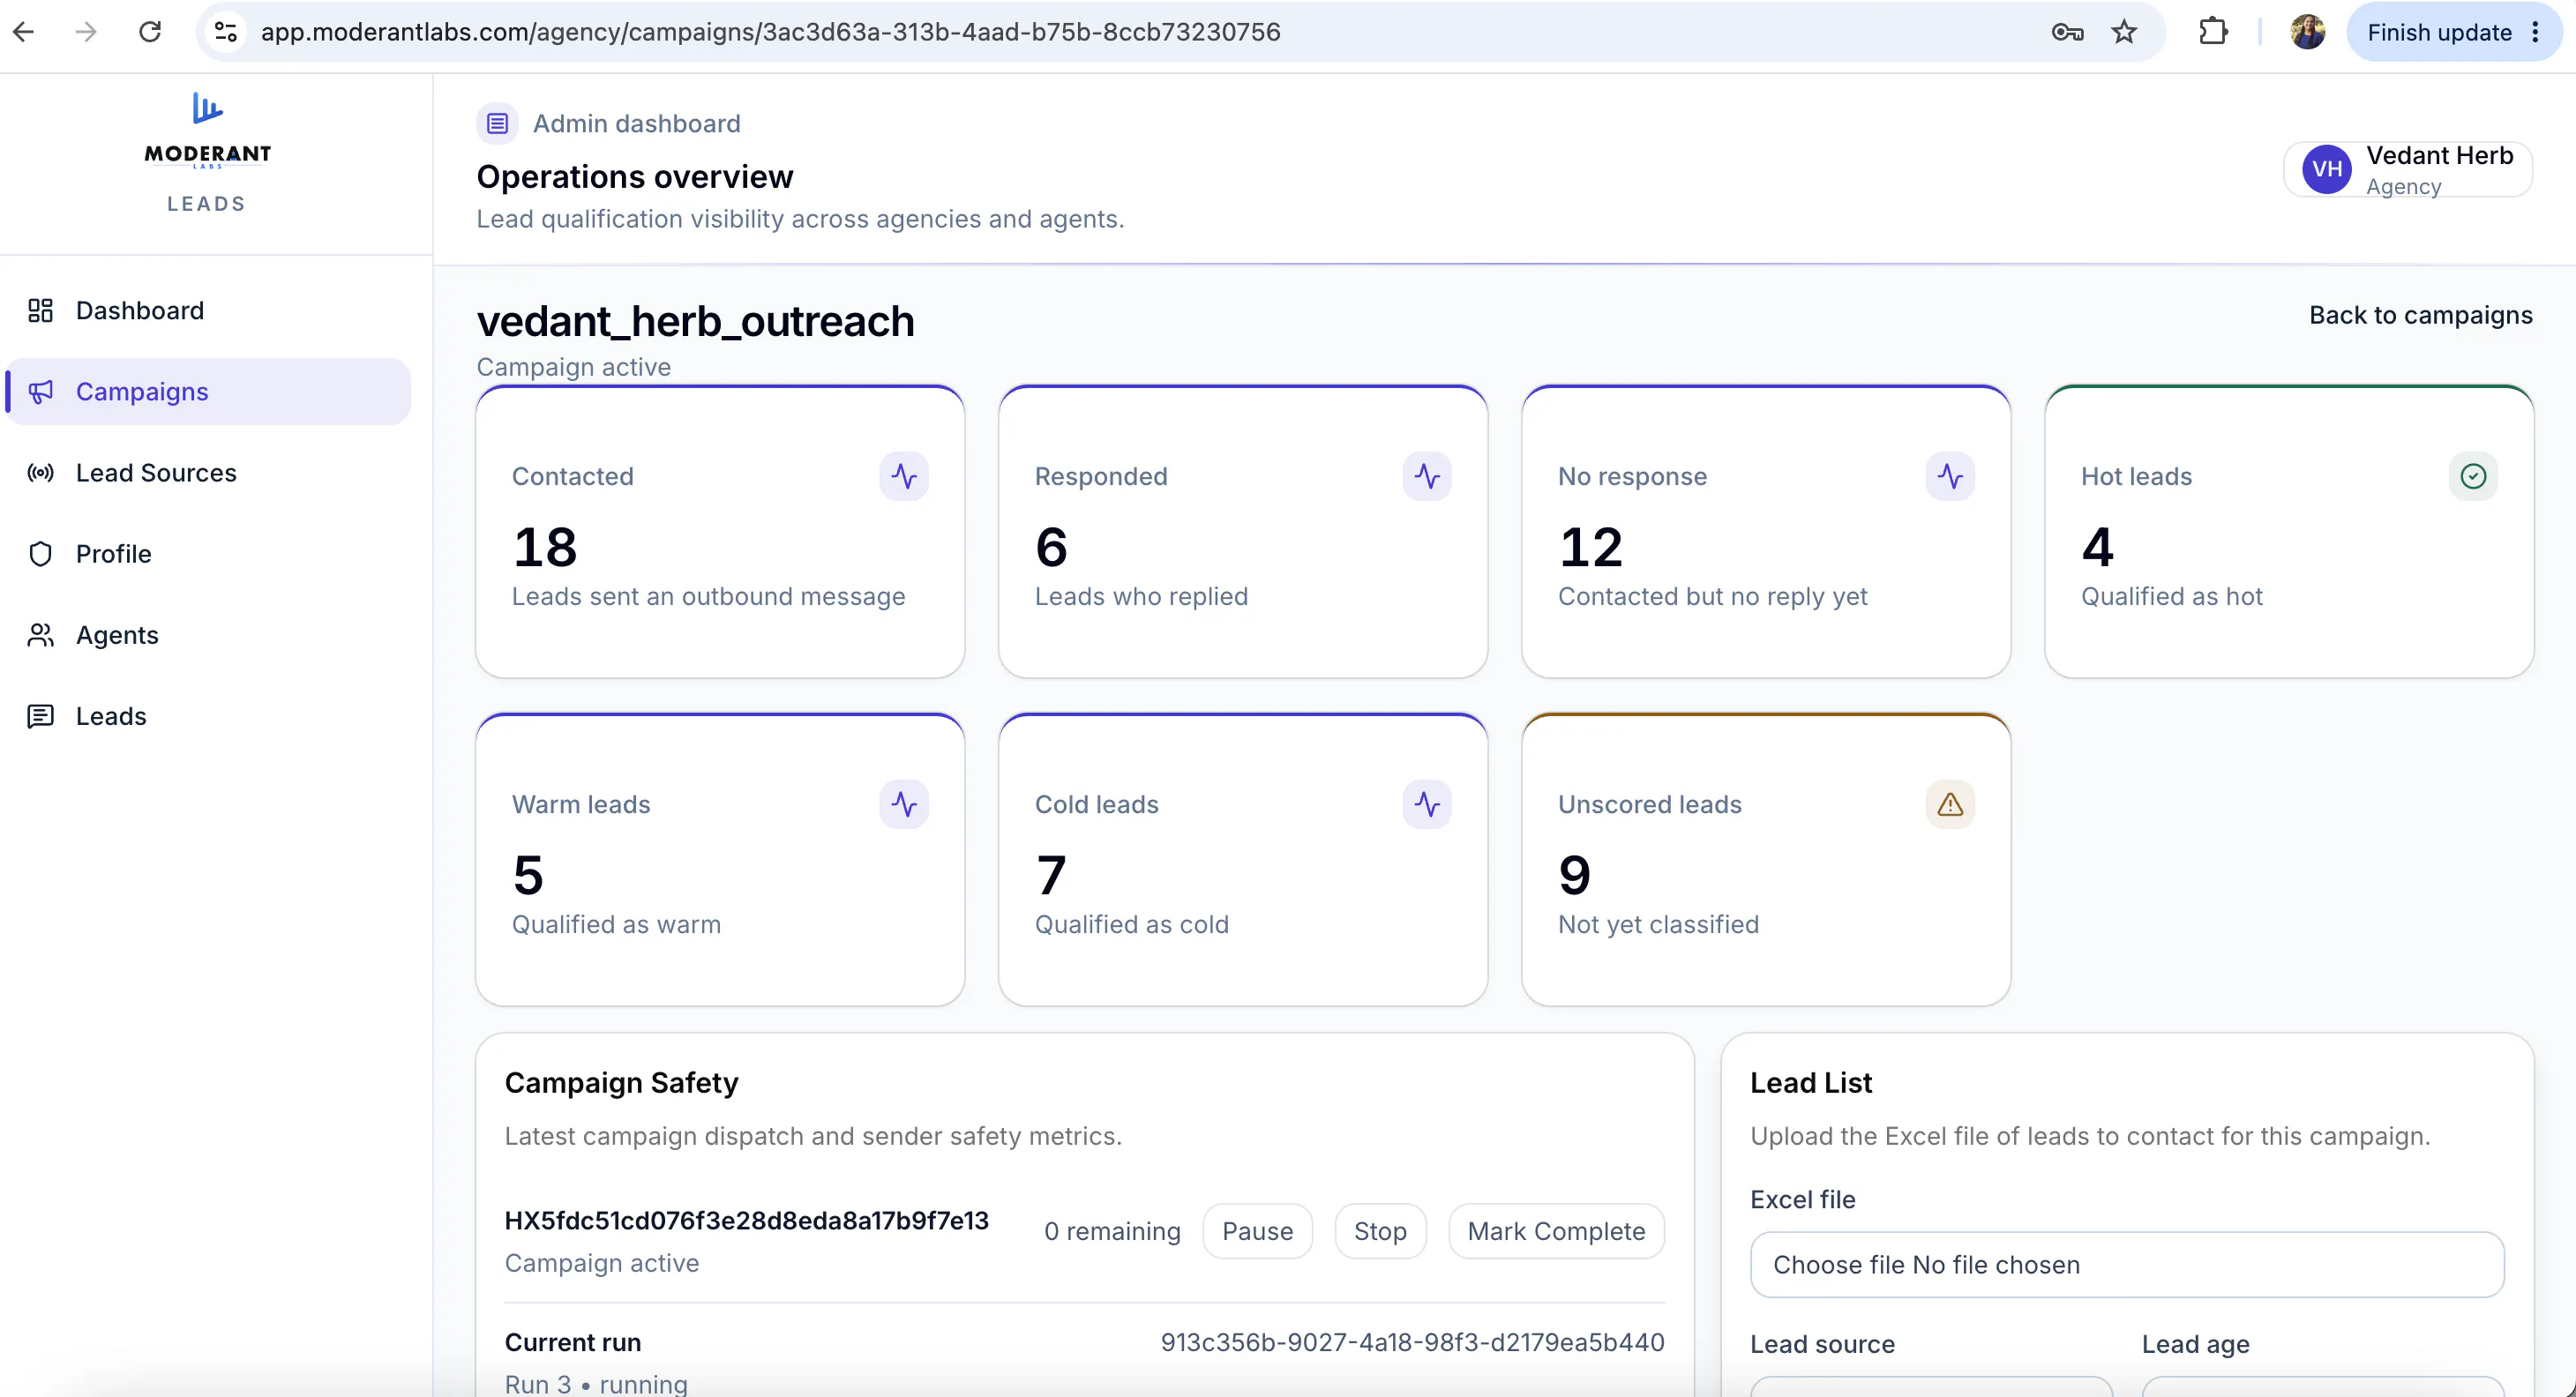2576x1397 pixels.
Task: Open the saved passwords key icon
Action: pyautogui.click(x=2067, y=32)
